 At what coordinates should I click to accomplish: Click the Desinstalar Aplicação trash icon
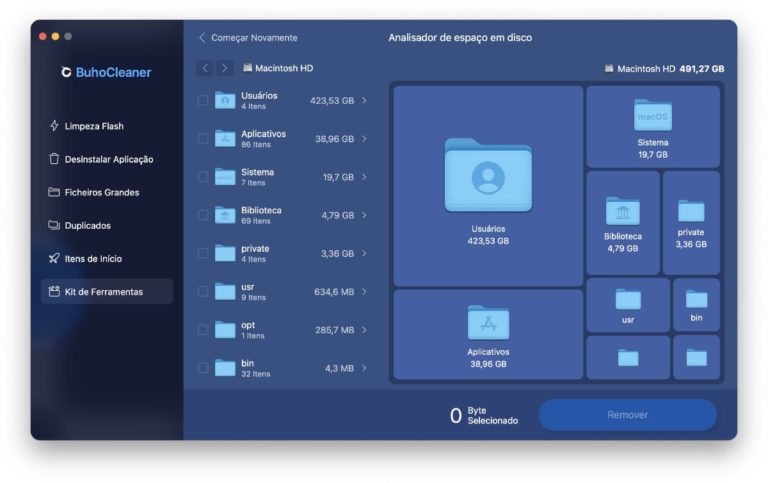(54, 159)
